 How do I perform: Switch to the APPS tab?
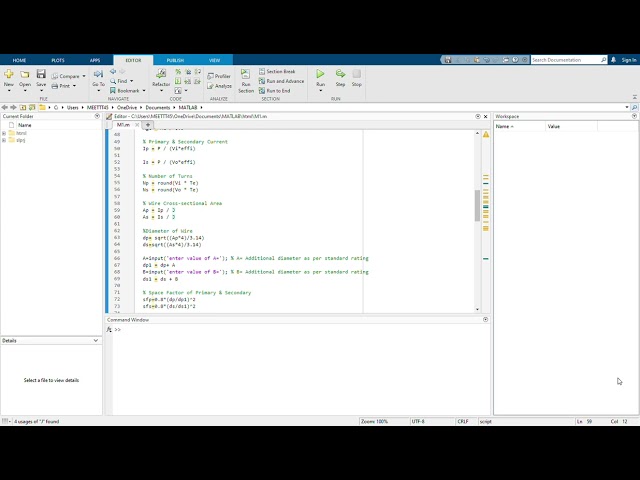pos(95,60)
